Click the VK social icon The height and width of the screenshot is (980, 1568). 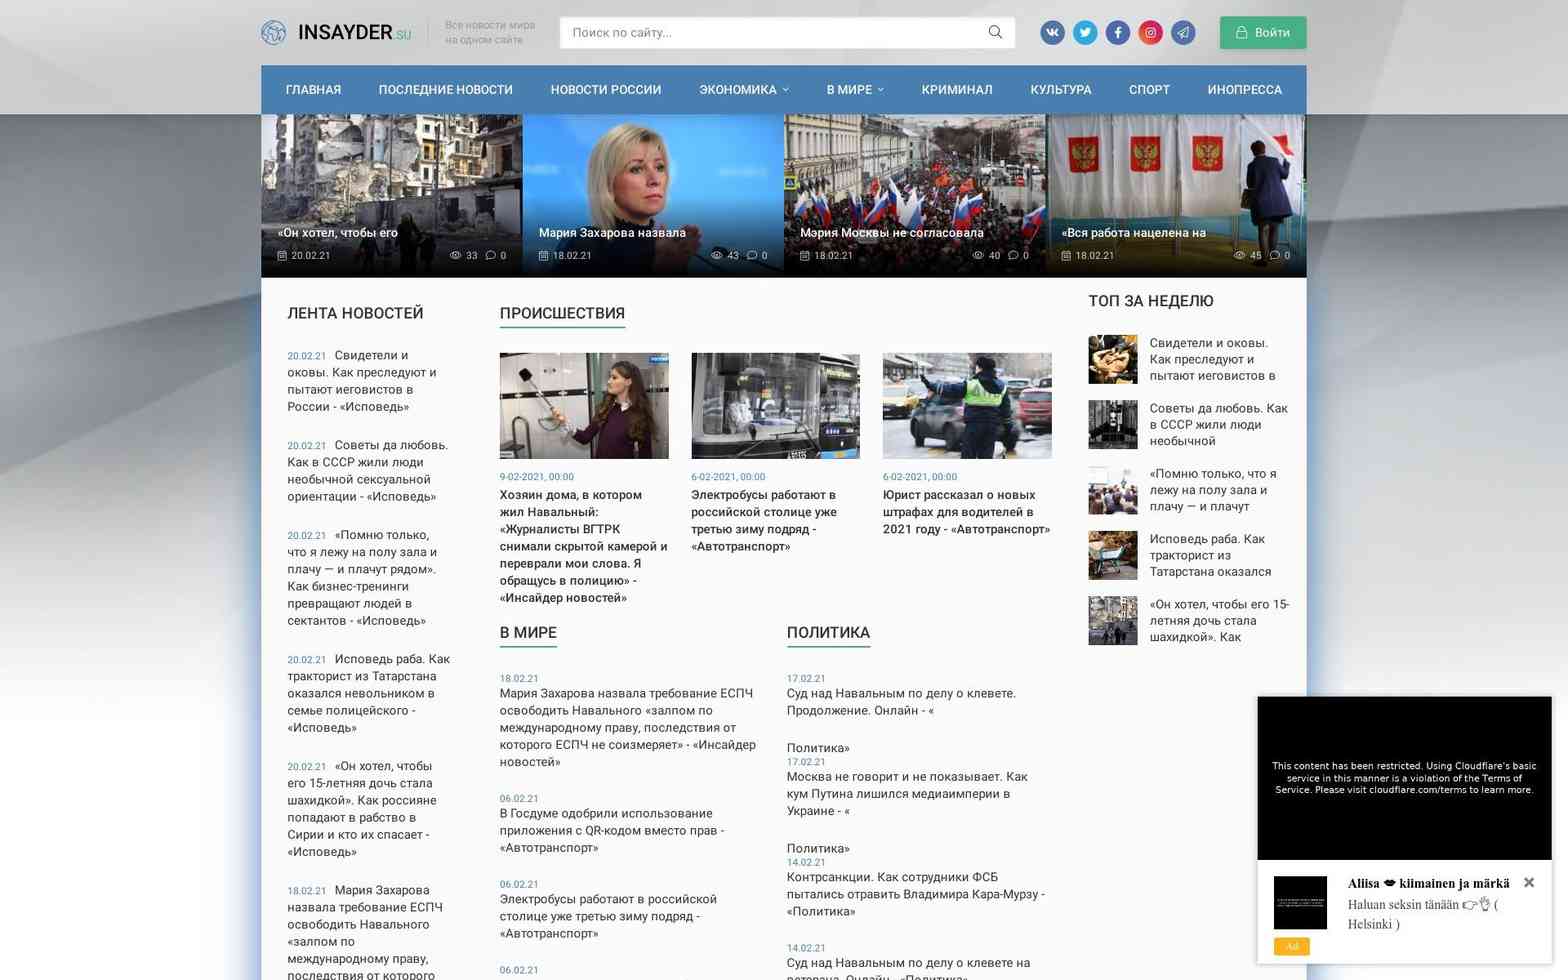[1052, 33]
